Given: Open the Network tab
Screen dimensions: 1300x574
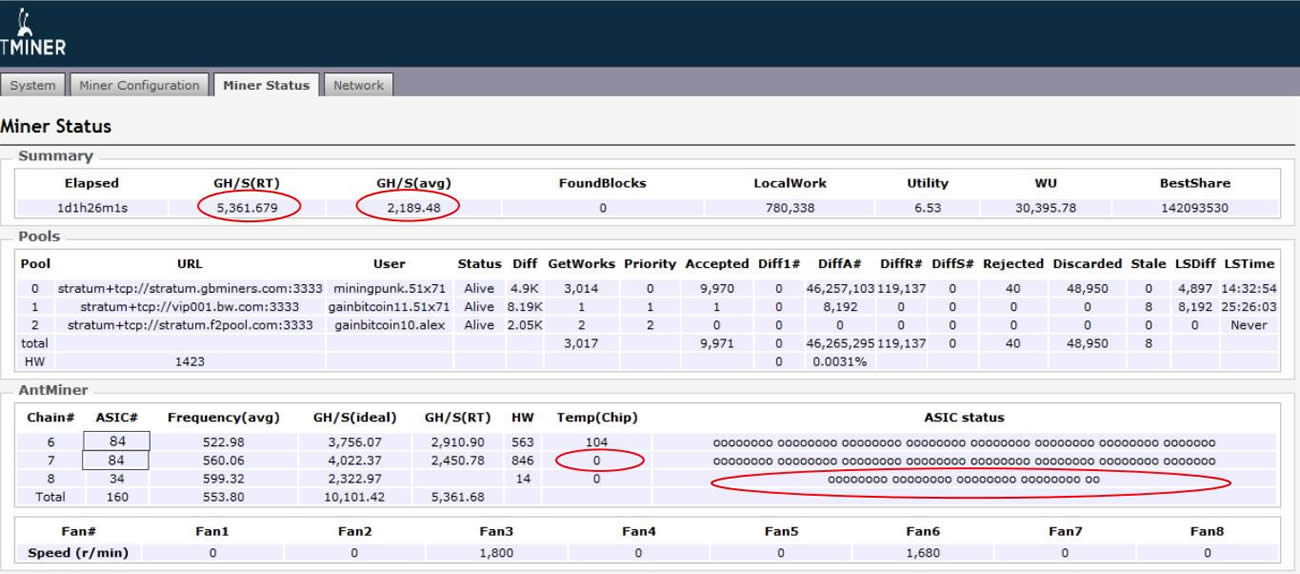Looking at the screenshot, I should coord(358,85).
